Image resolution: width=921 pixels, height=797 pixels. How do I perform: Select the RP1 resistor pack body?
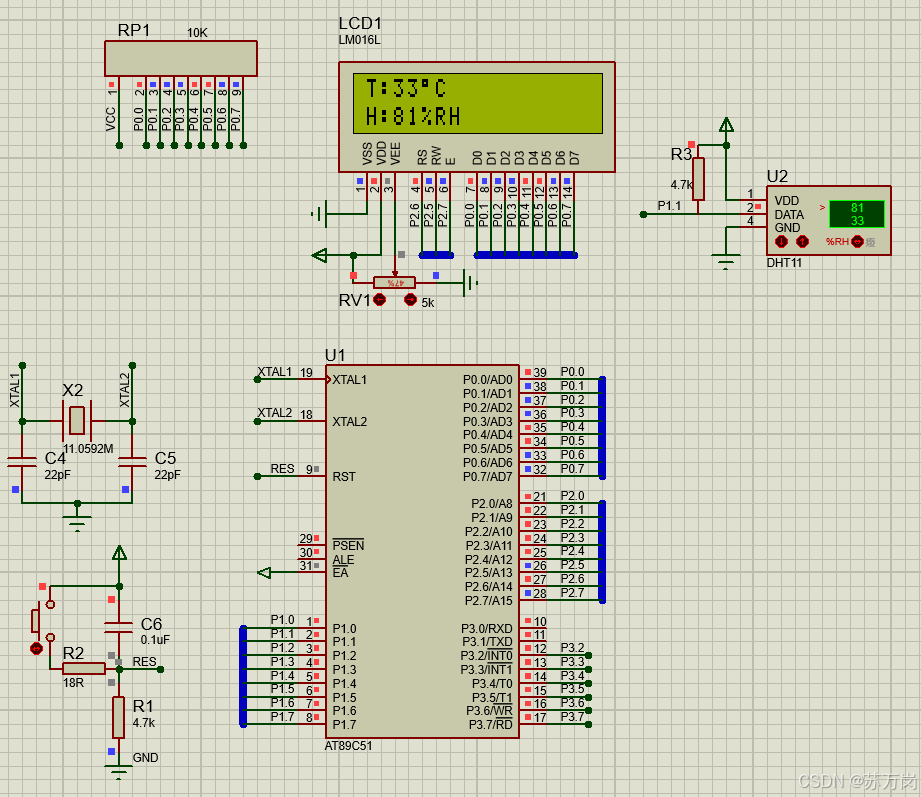181,58
